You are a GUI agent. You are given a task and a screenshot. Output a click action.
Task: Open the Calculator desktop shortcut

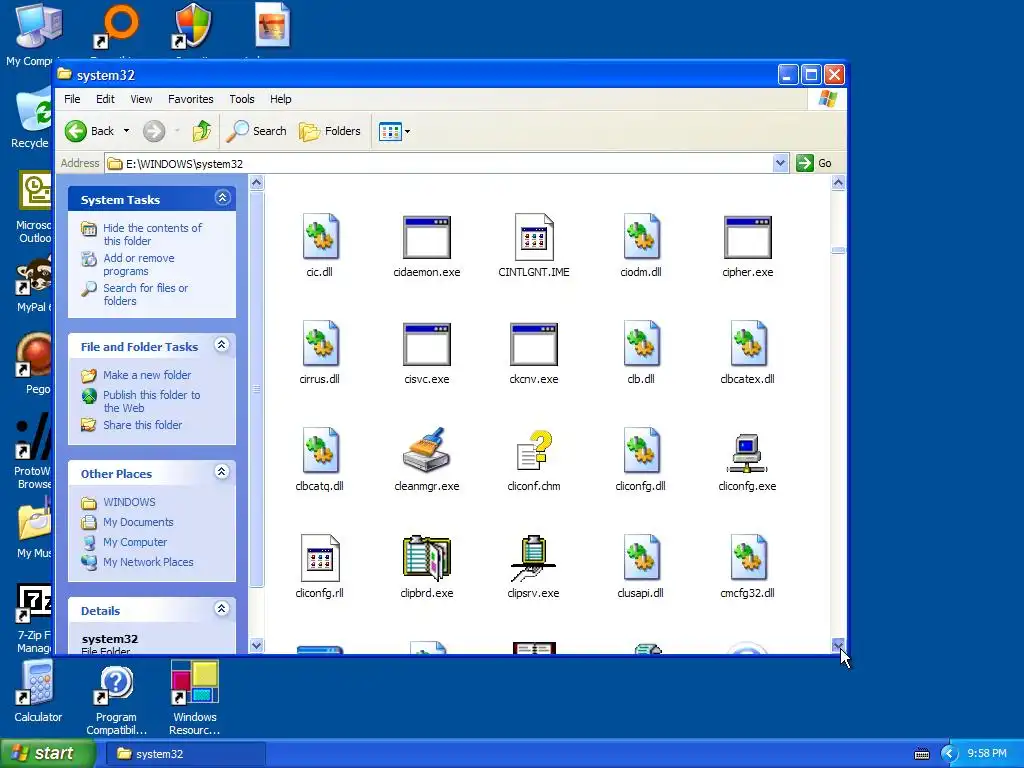tap(38, 692)
